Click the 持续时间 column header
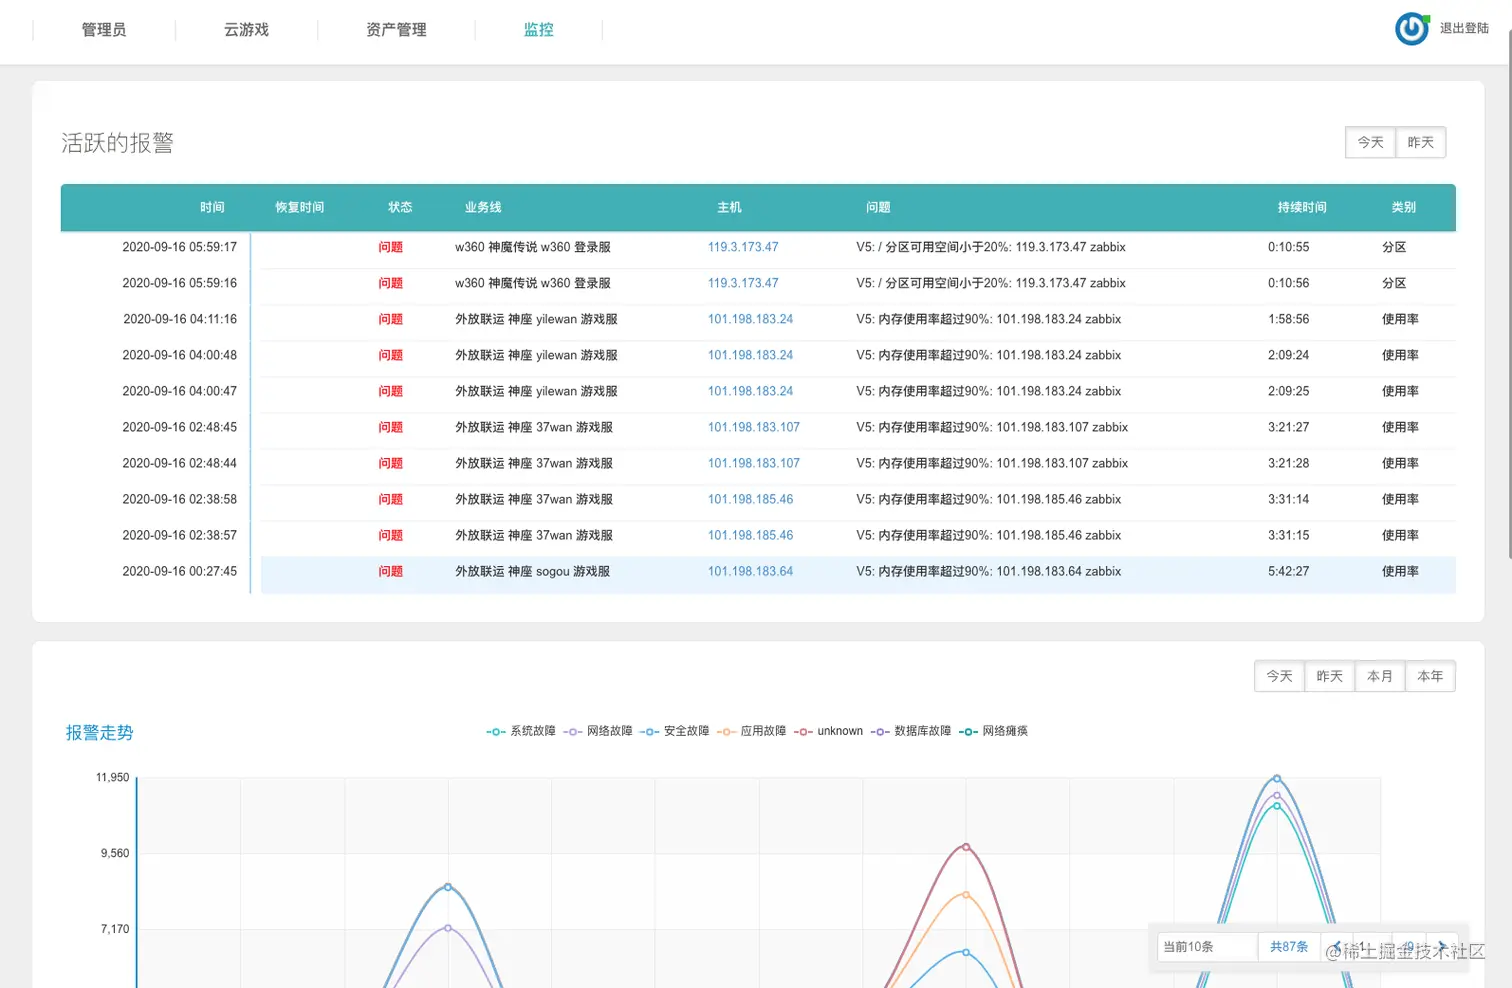The height and width of the screenshot is (988, 1512). tap(1302, 207)
